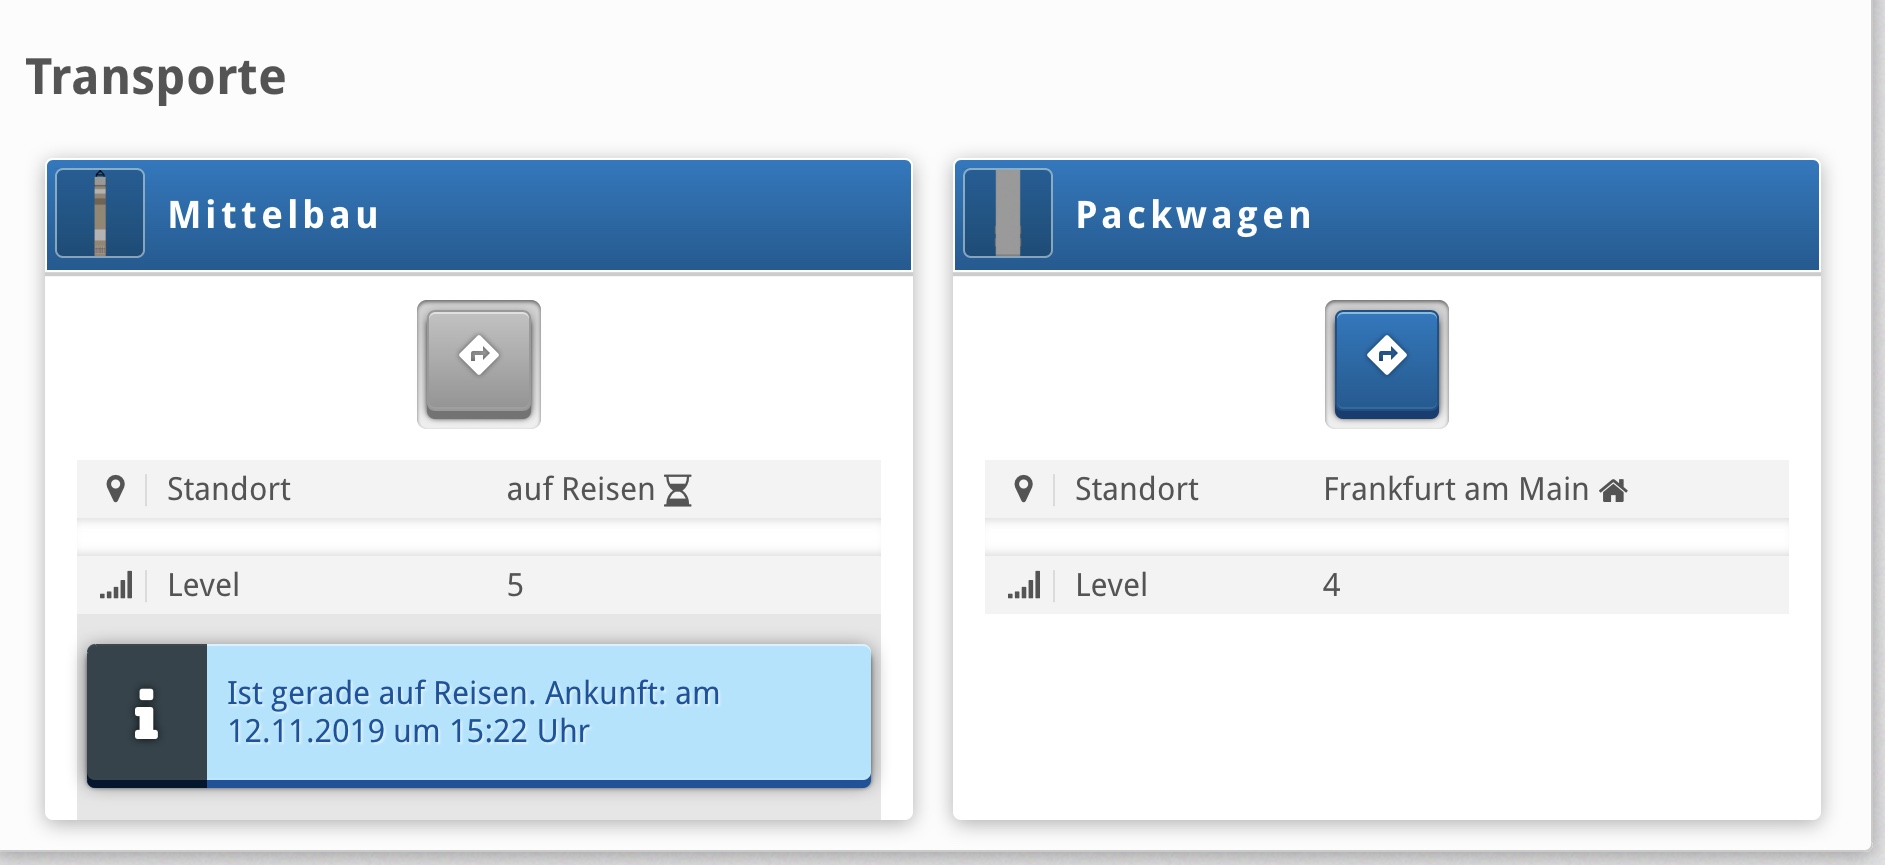Click the home icon beside Frankfurt am Main
The image size is (1885, 865).
point(1613,490)
